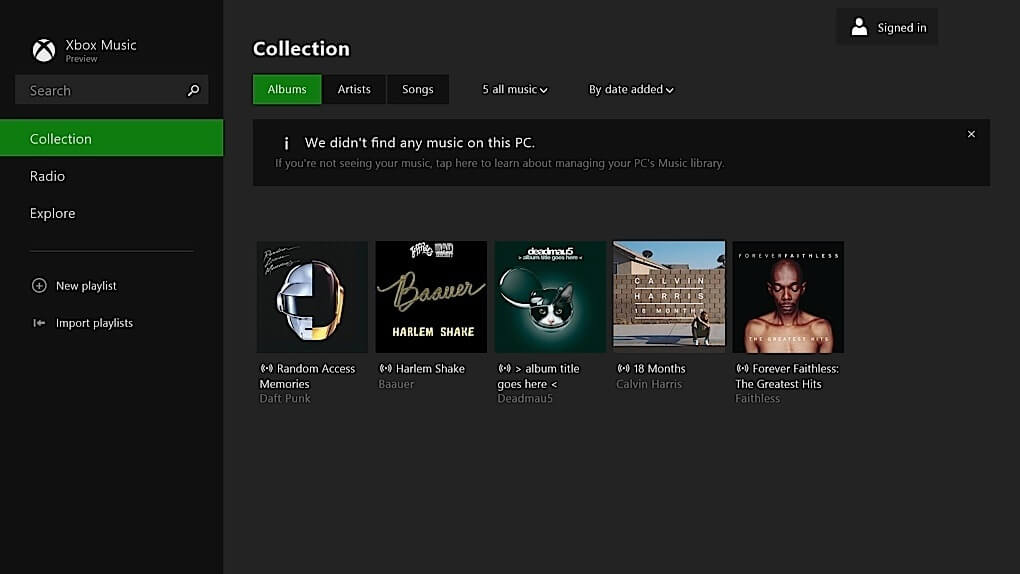Open Radio in the sidebar
The image size is (1020, 574).
pyautogui.click(x=48, y=176)
